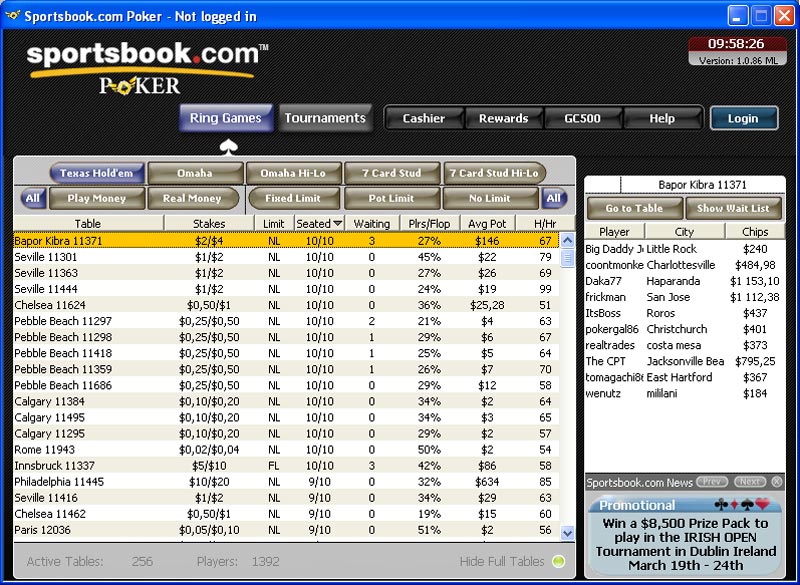Click the Go to Table button
This screenshot has width=800, height=585.
pyautogui.click(x=634, y=208)
